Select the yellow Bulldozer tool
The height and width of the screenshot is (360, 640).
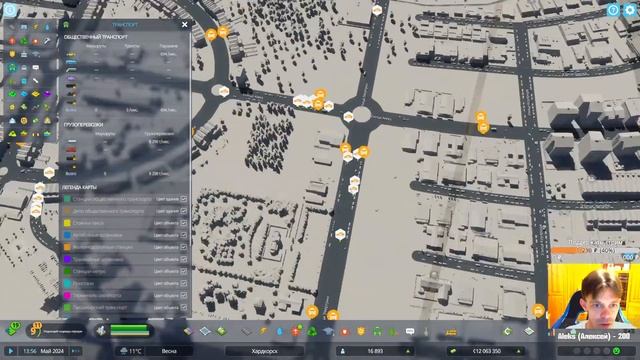(451, 332)
